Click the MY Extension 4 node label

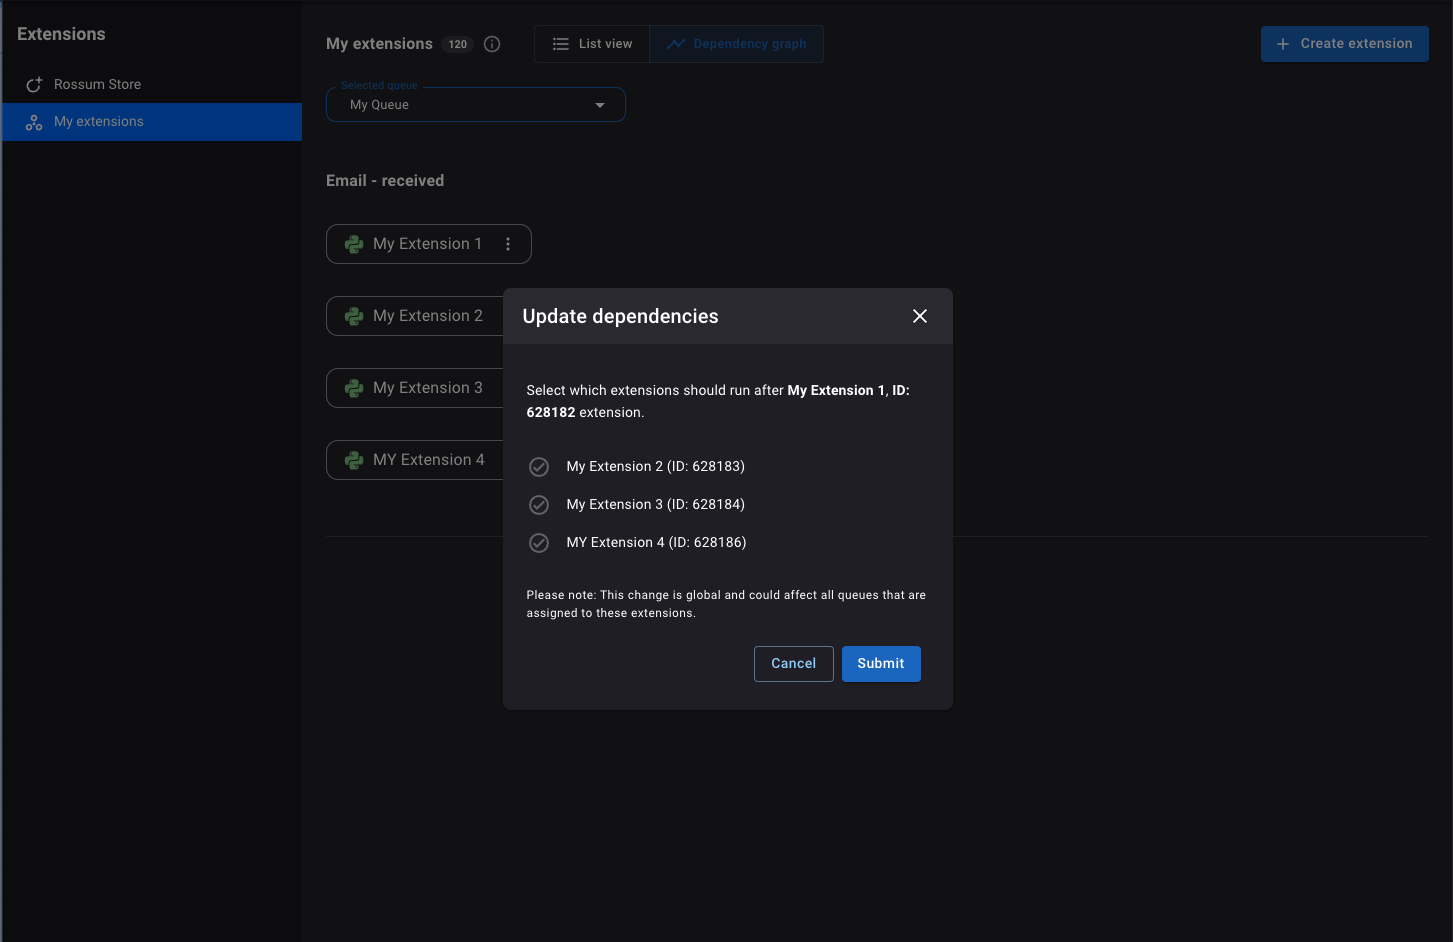[429, 460]
